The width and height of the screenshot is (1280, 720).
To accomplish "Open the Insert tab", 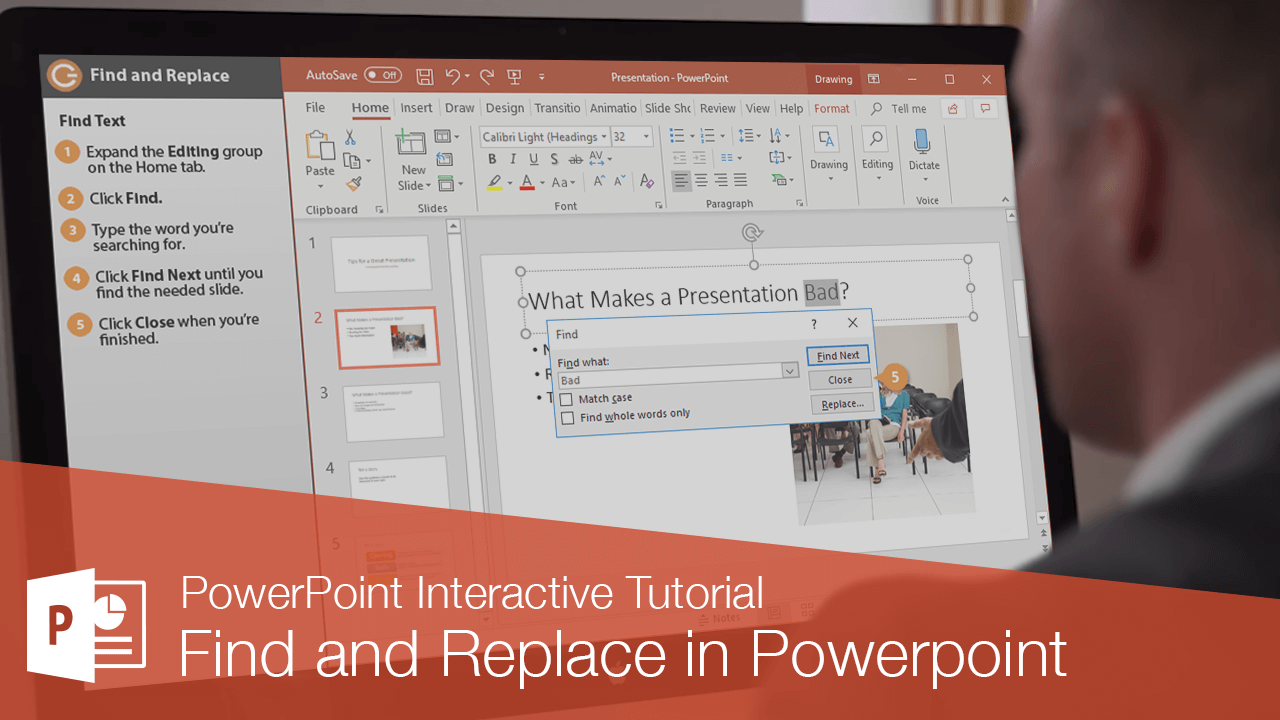I will coord(417,108).
